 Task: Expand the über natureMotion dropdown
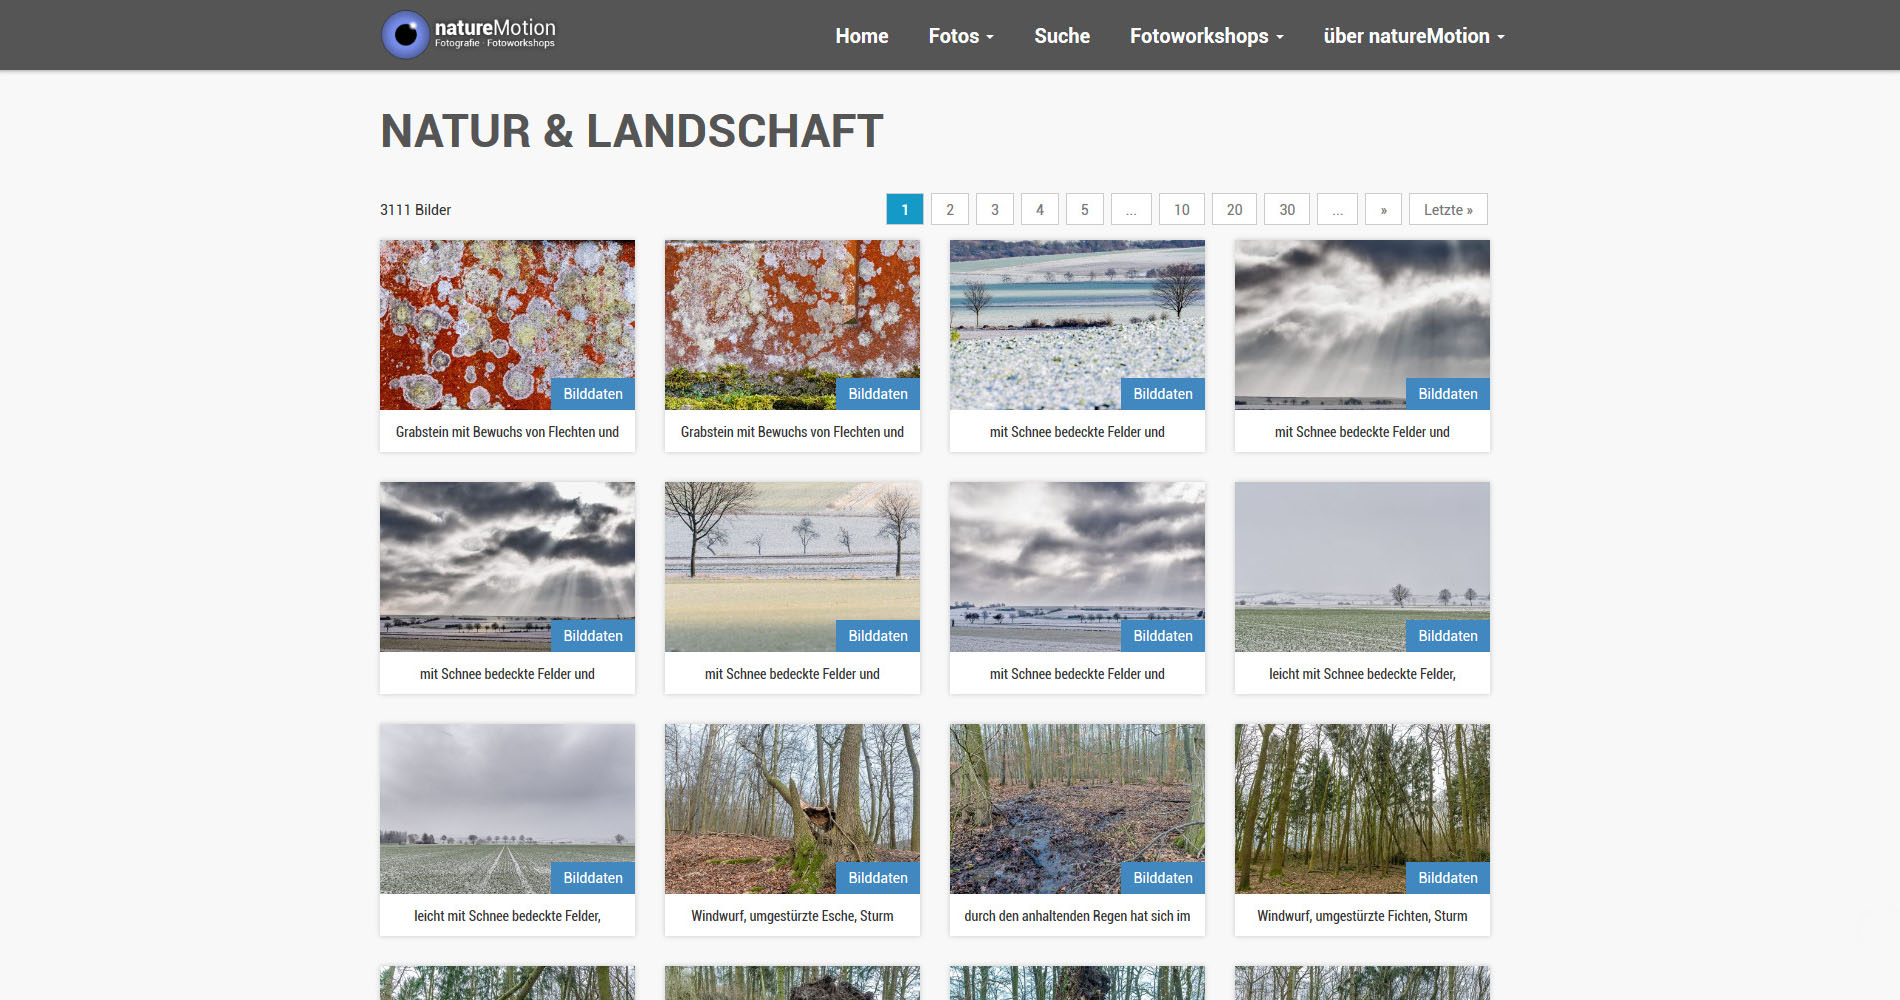coord(1413,36)
